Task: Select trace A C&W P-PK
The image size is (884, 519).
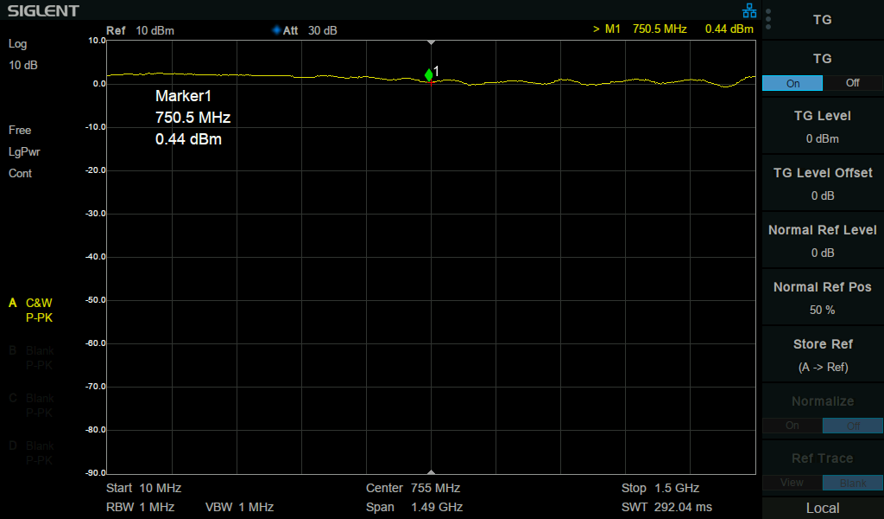Action: [32, 310]
